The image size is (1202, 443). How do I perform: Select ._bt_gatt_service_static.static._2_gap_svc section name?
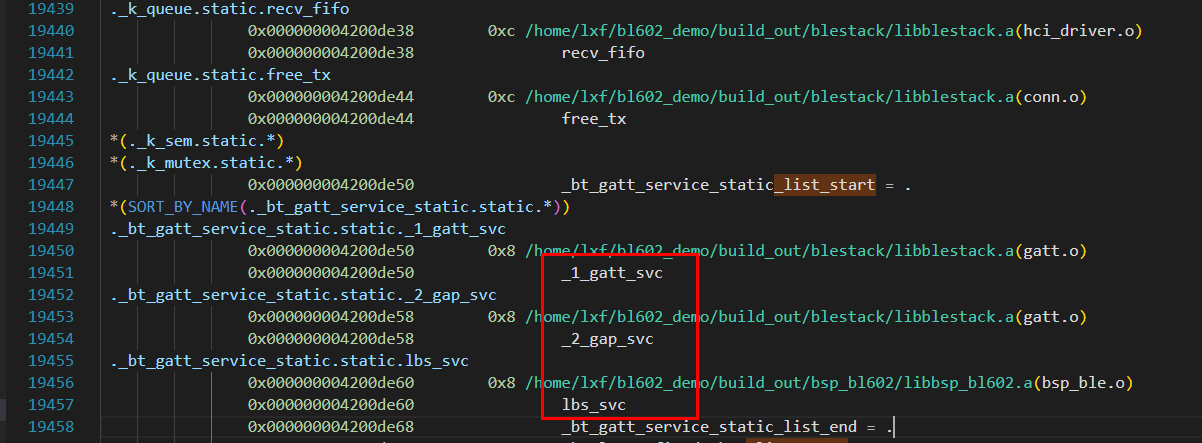(303, 295)
